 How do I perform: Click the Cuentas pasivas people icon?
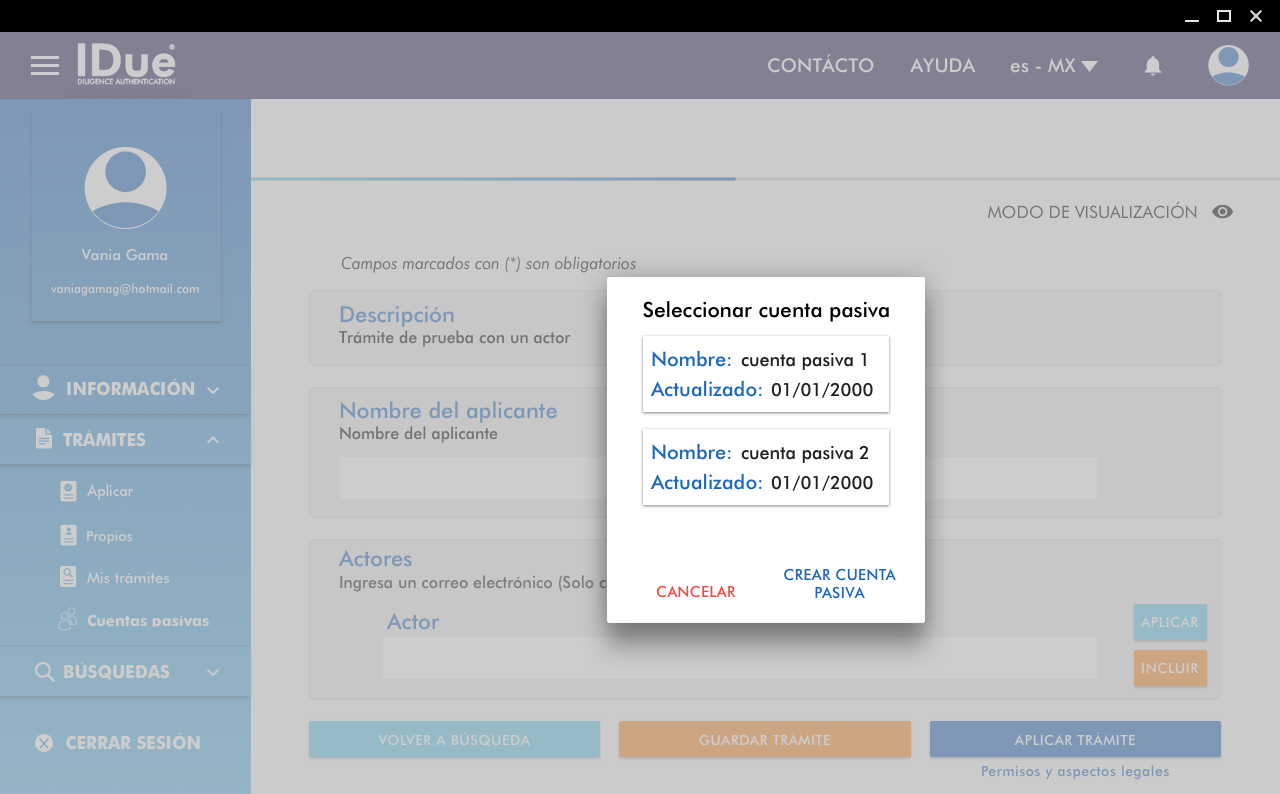click(x=68, y=620)
